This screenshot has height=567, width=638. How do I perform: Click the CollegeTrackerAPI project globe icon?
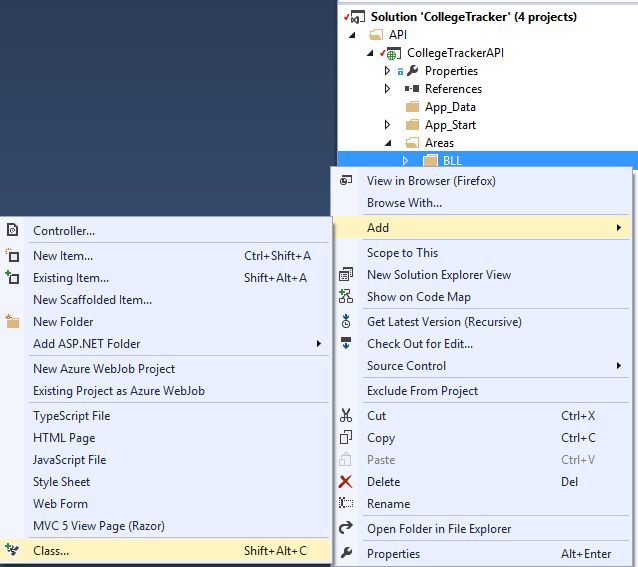391,53
